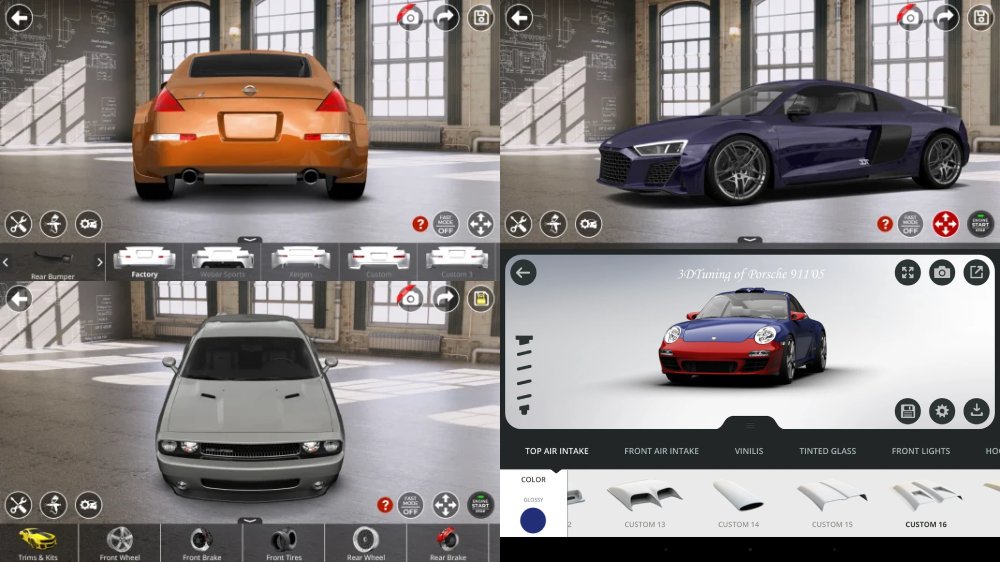Save the purple Audi build

point(982,17)
